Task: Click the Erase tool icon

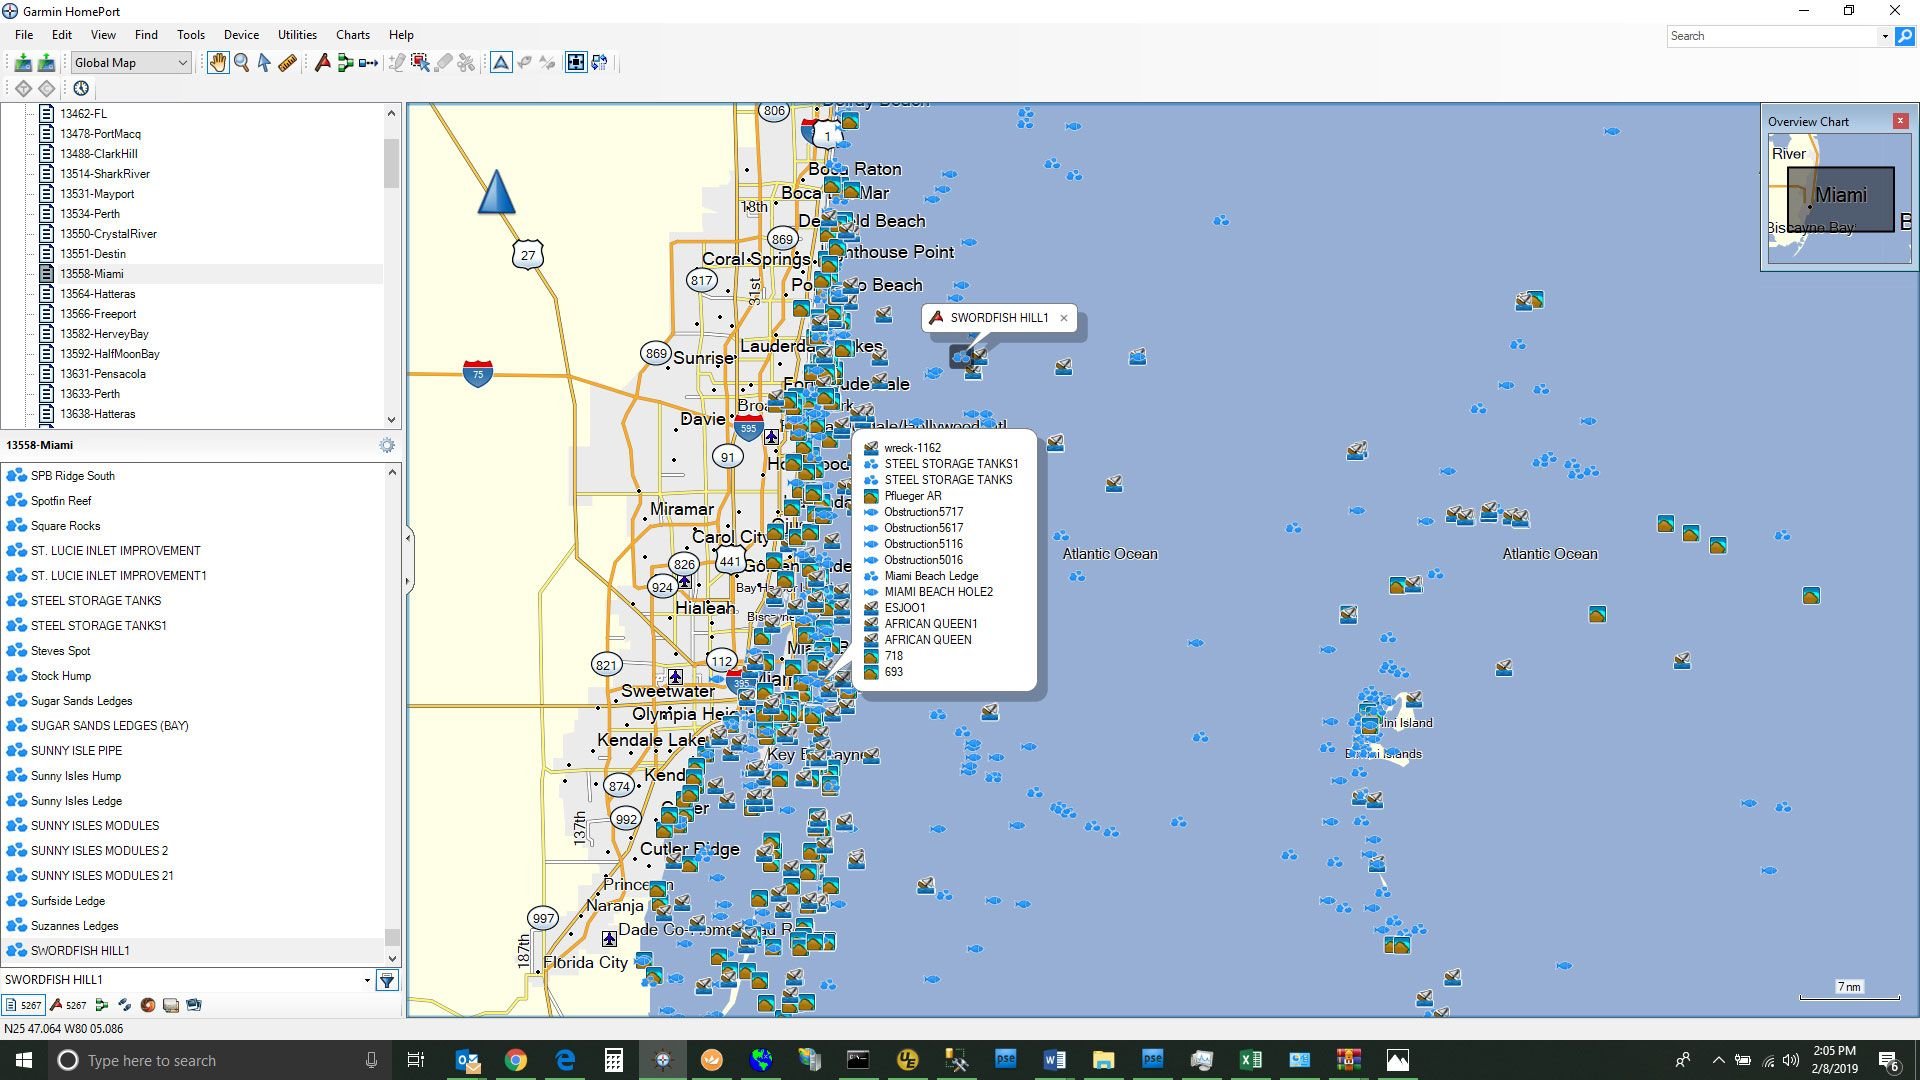Action: 443,63
